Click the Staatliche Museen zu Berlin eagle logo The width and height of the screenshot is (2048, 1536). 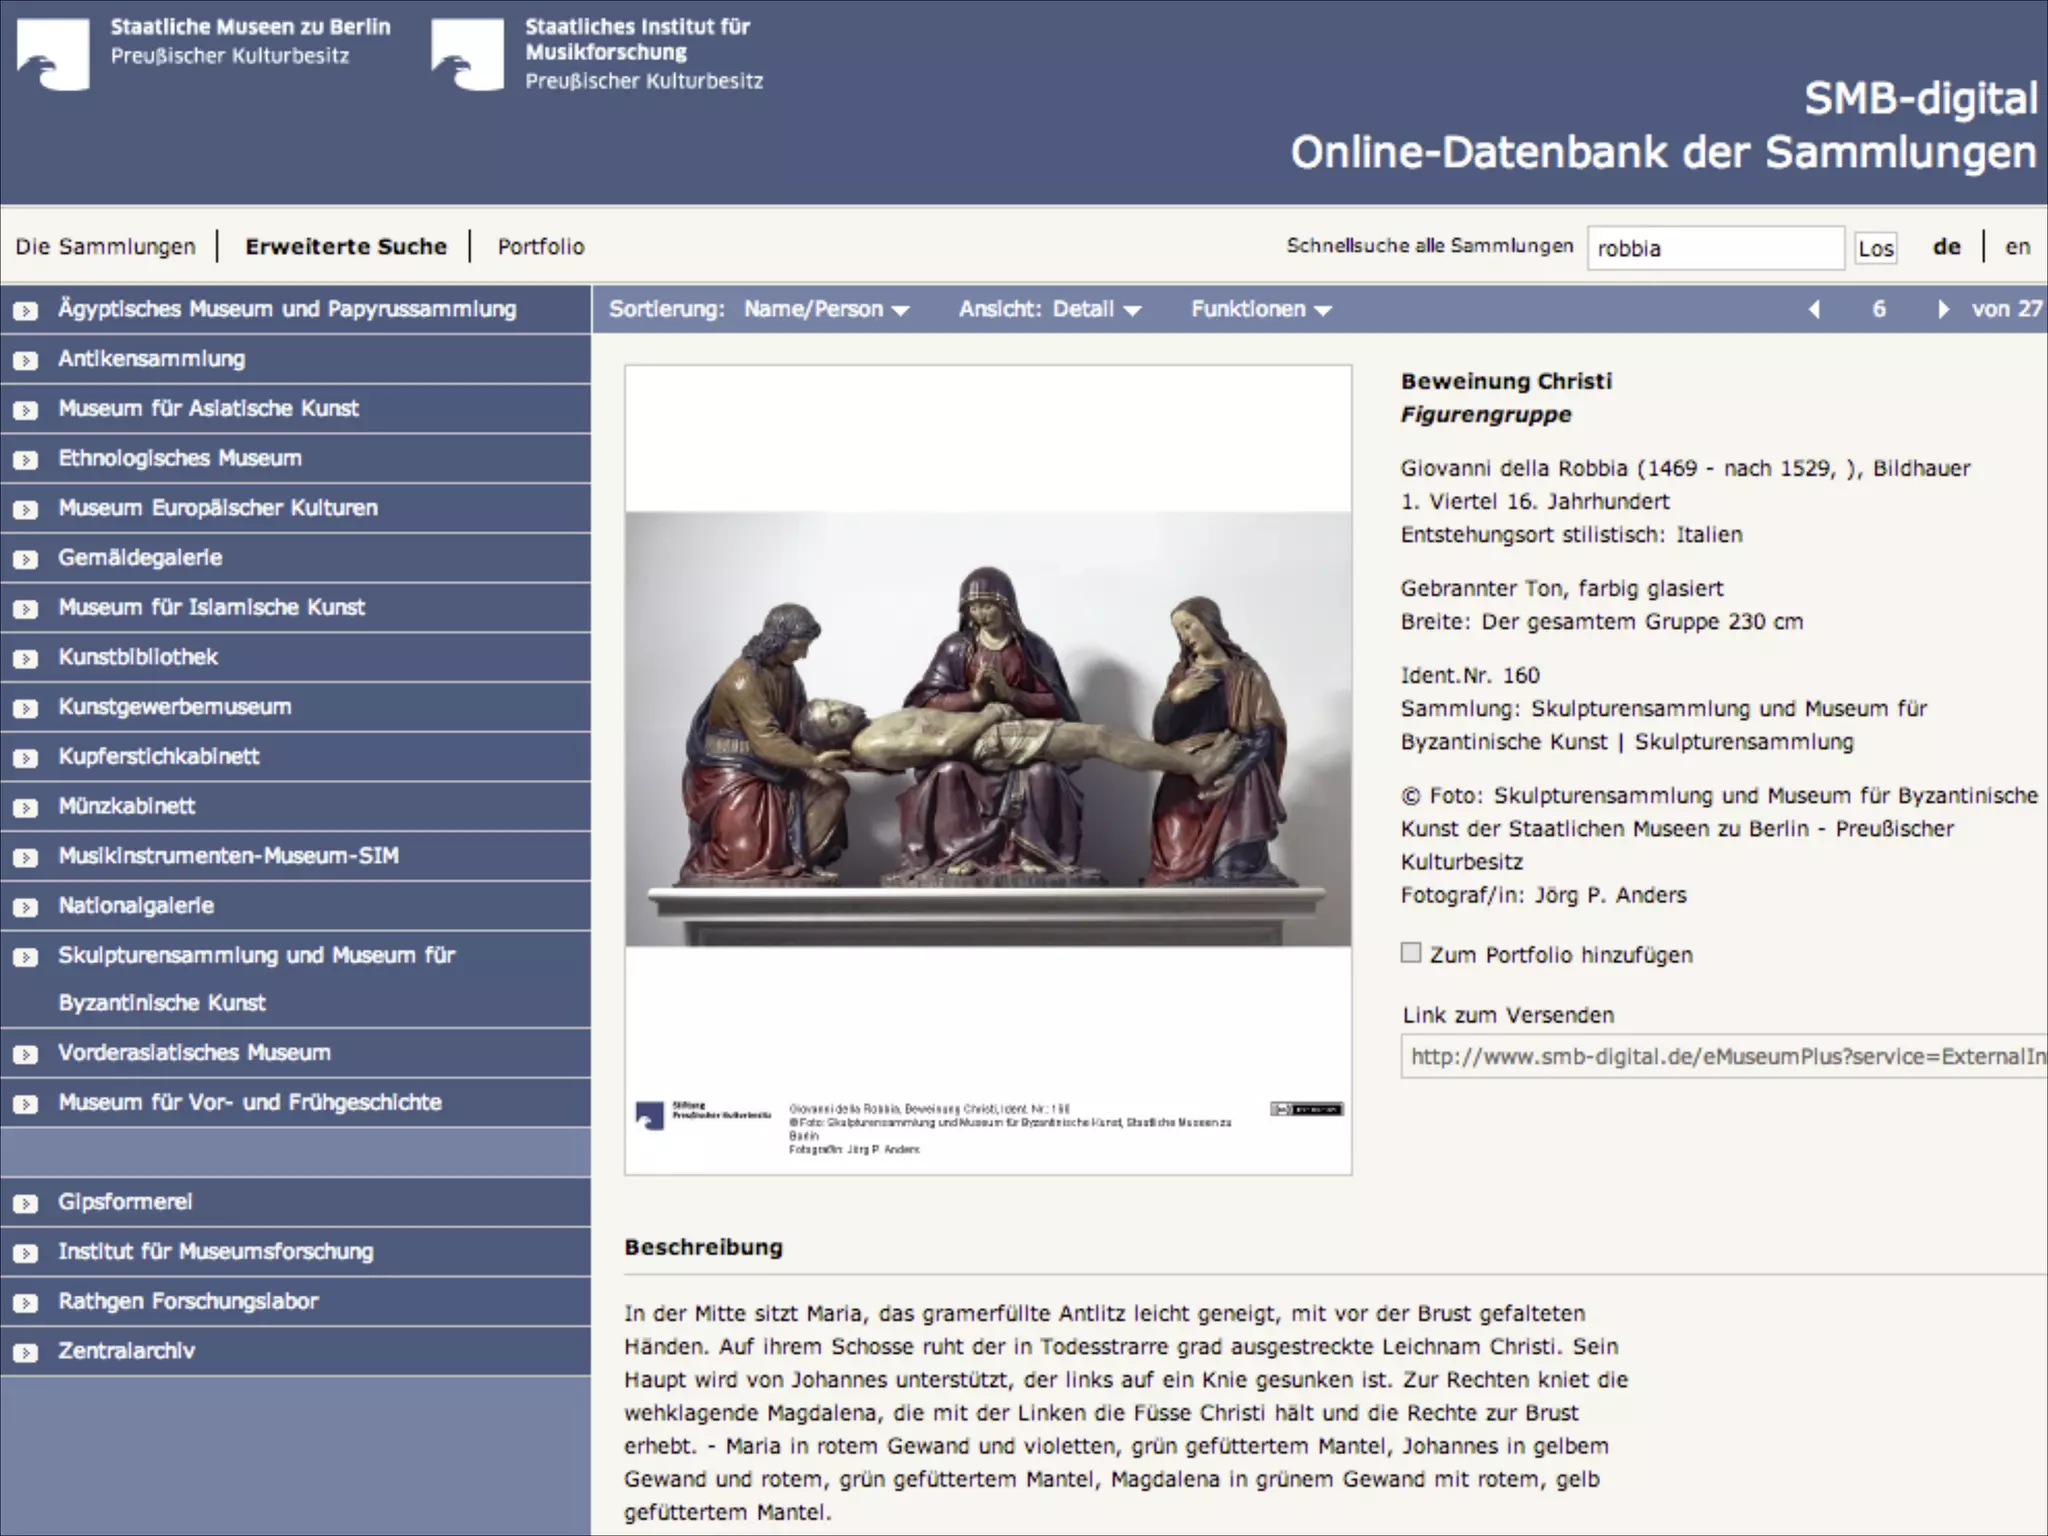pos(53,55)
